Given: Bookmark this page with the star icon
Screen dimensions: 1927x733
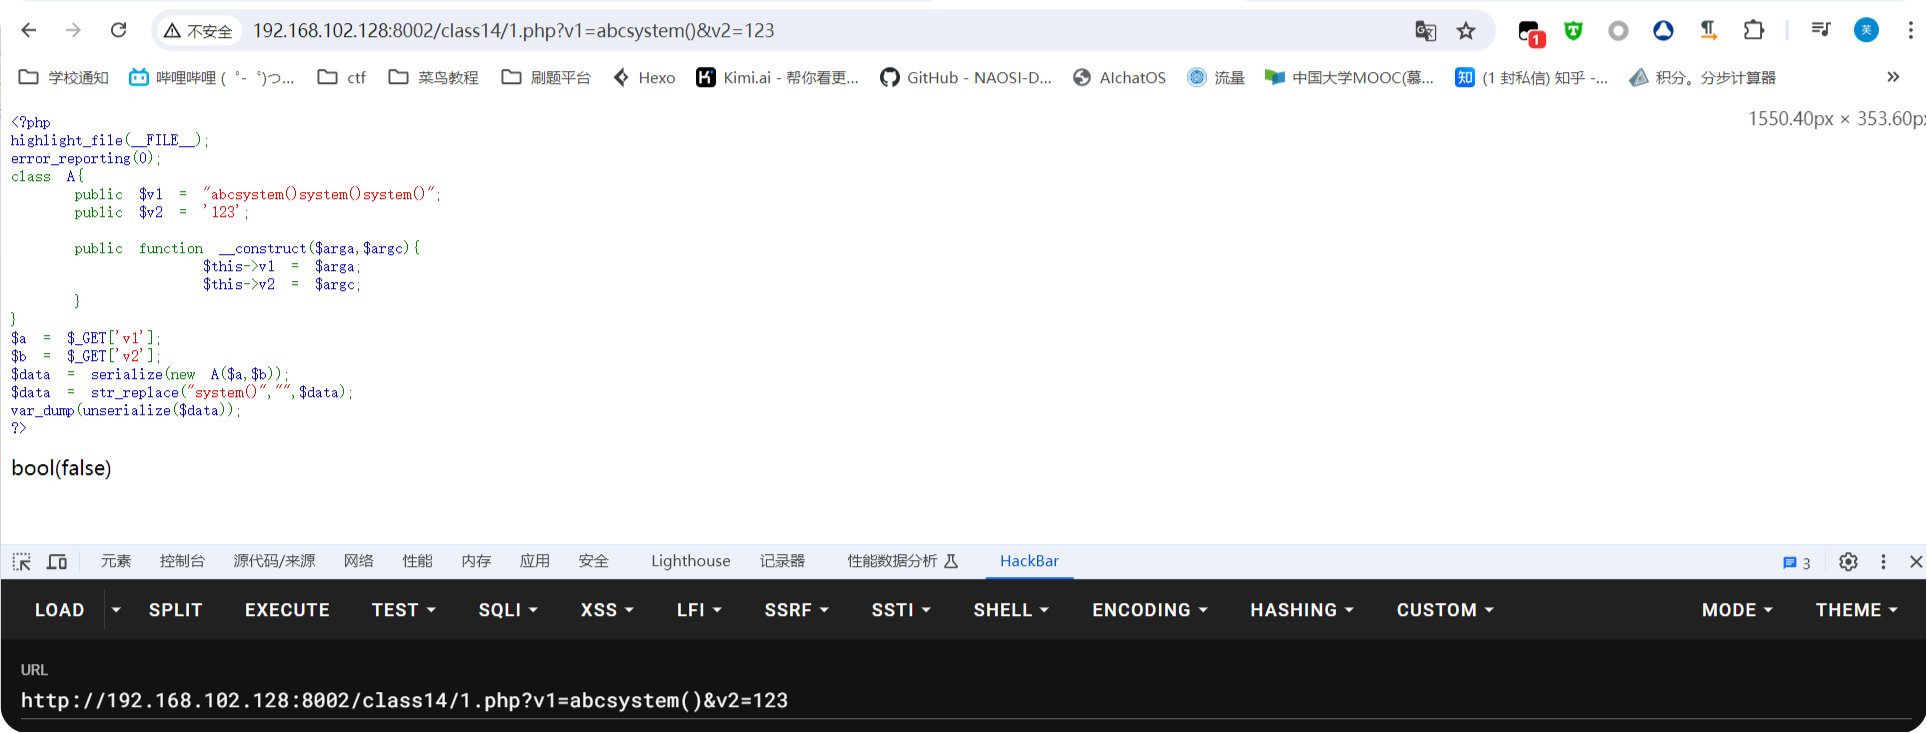Looking at the screenshot, I should (1466, 31).
